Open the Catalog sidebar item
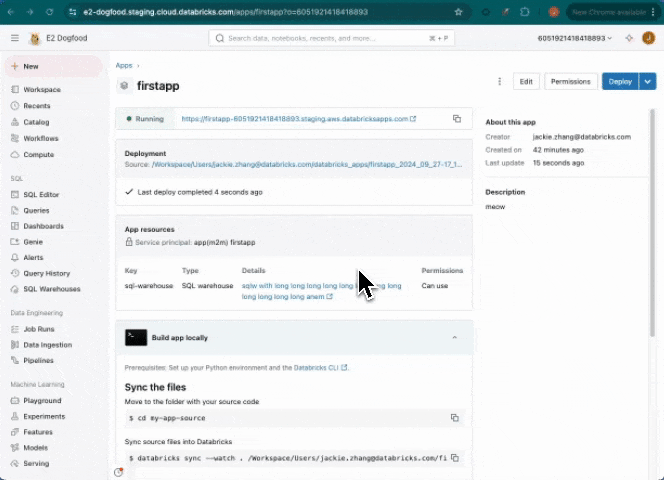Viewport: 664px width, 480px height. point(36,122)
